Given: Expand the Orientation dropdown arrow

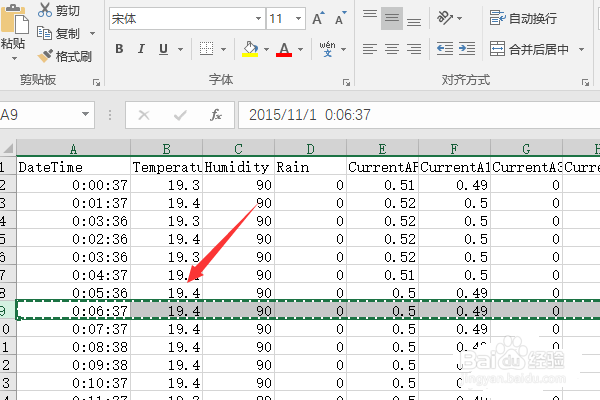Looking at the screenshot, I should coord(460,18).
